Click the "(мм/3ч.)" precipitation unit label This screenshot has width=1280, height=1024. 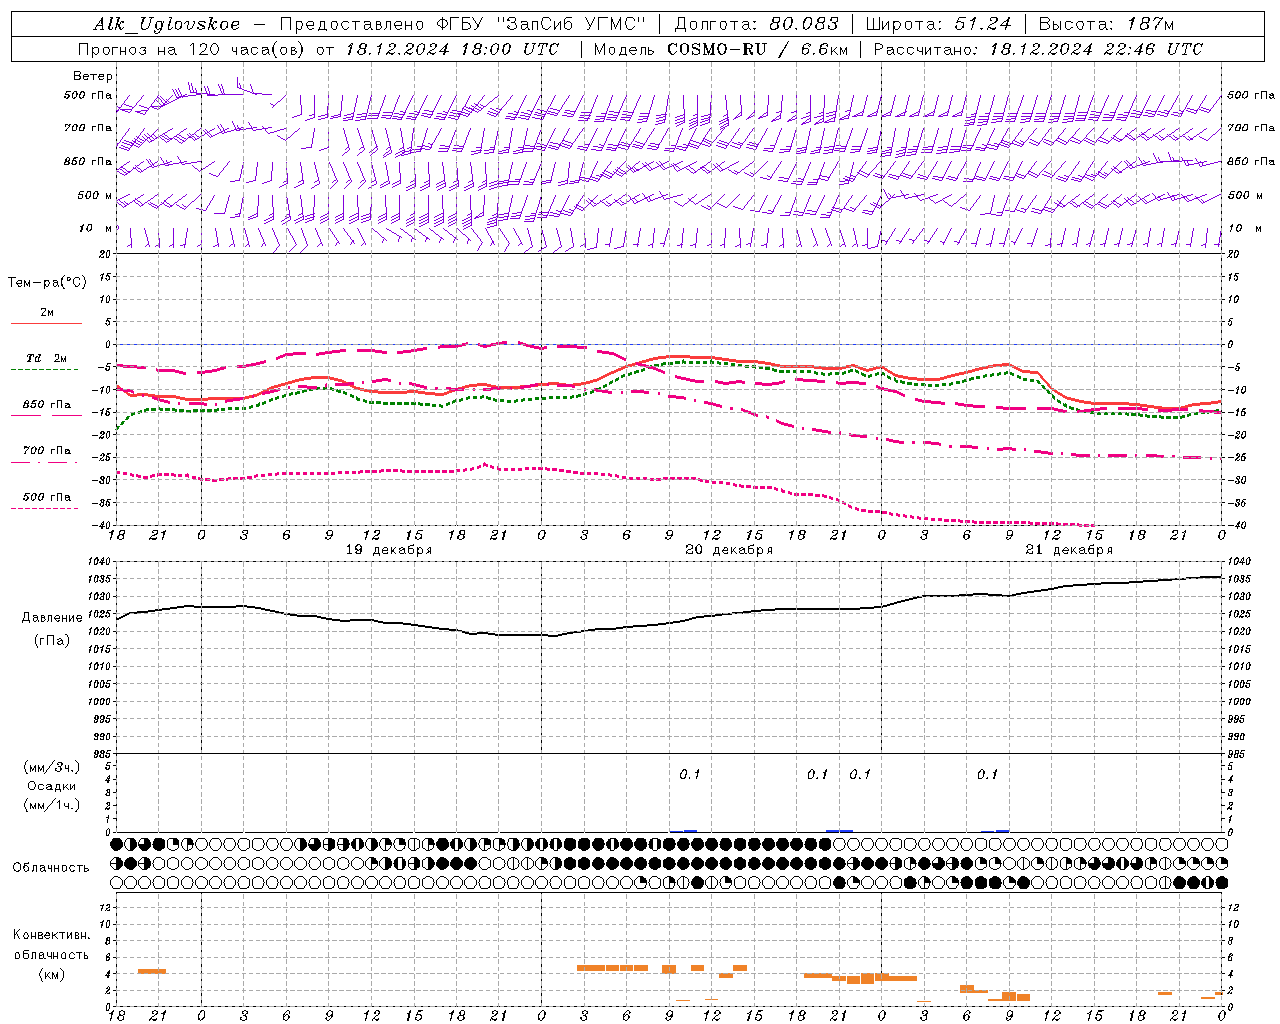pos(52,767)
